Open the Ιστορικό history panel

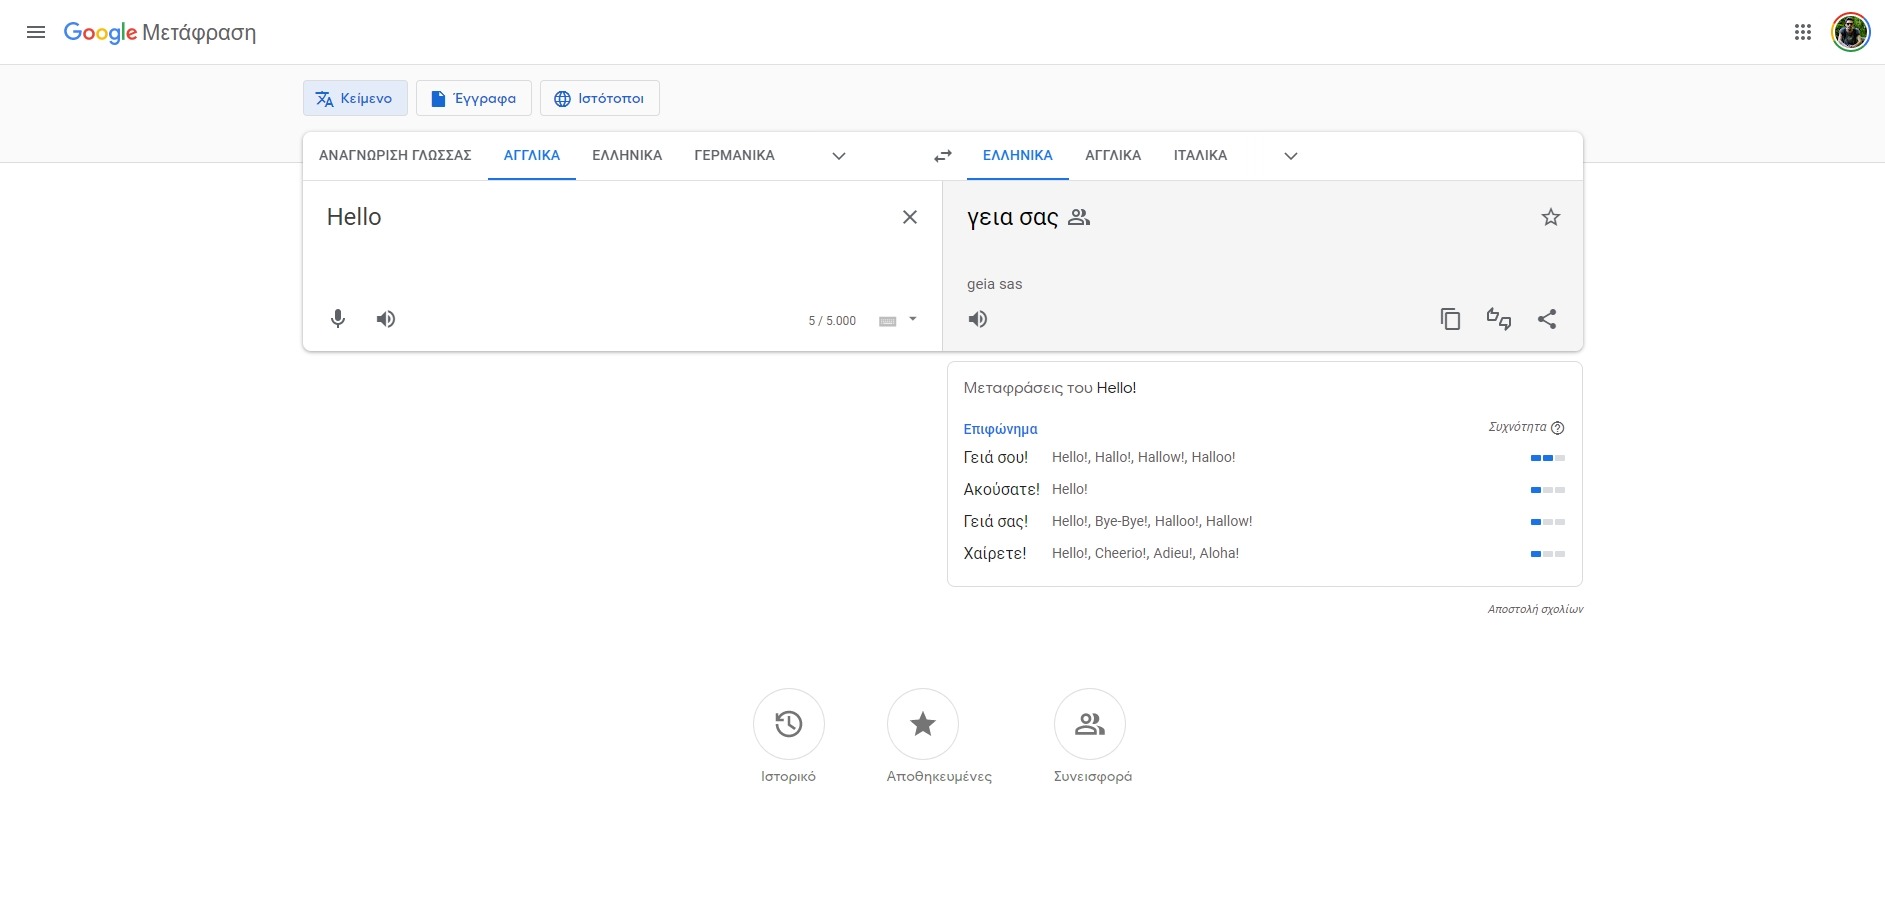788,724
